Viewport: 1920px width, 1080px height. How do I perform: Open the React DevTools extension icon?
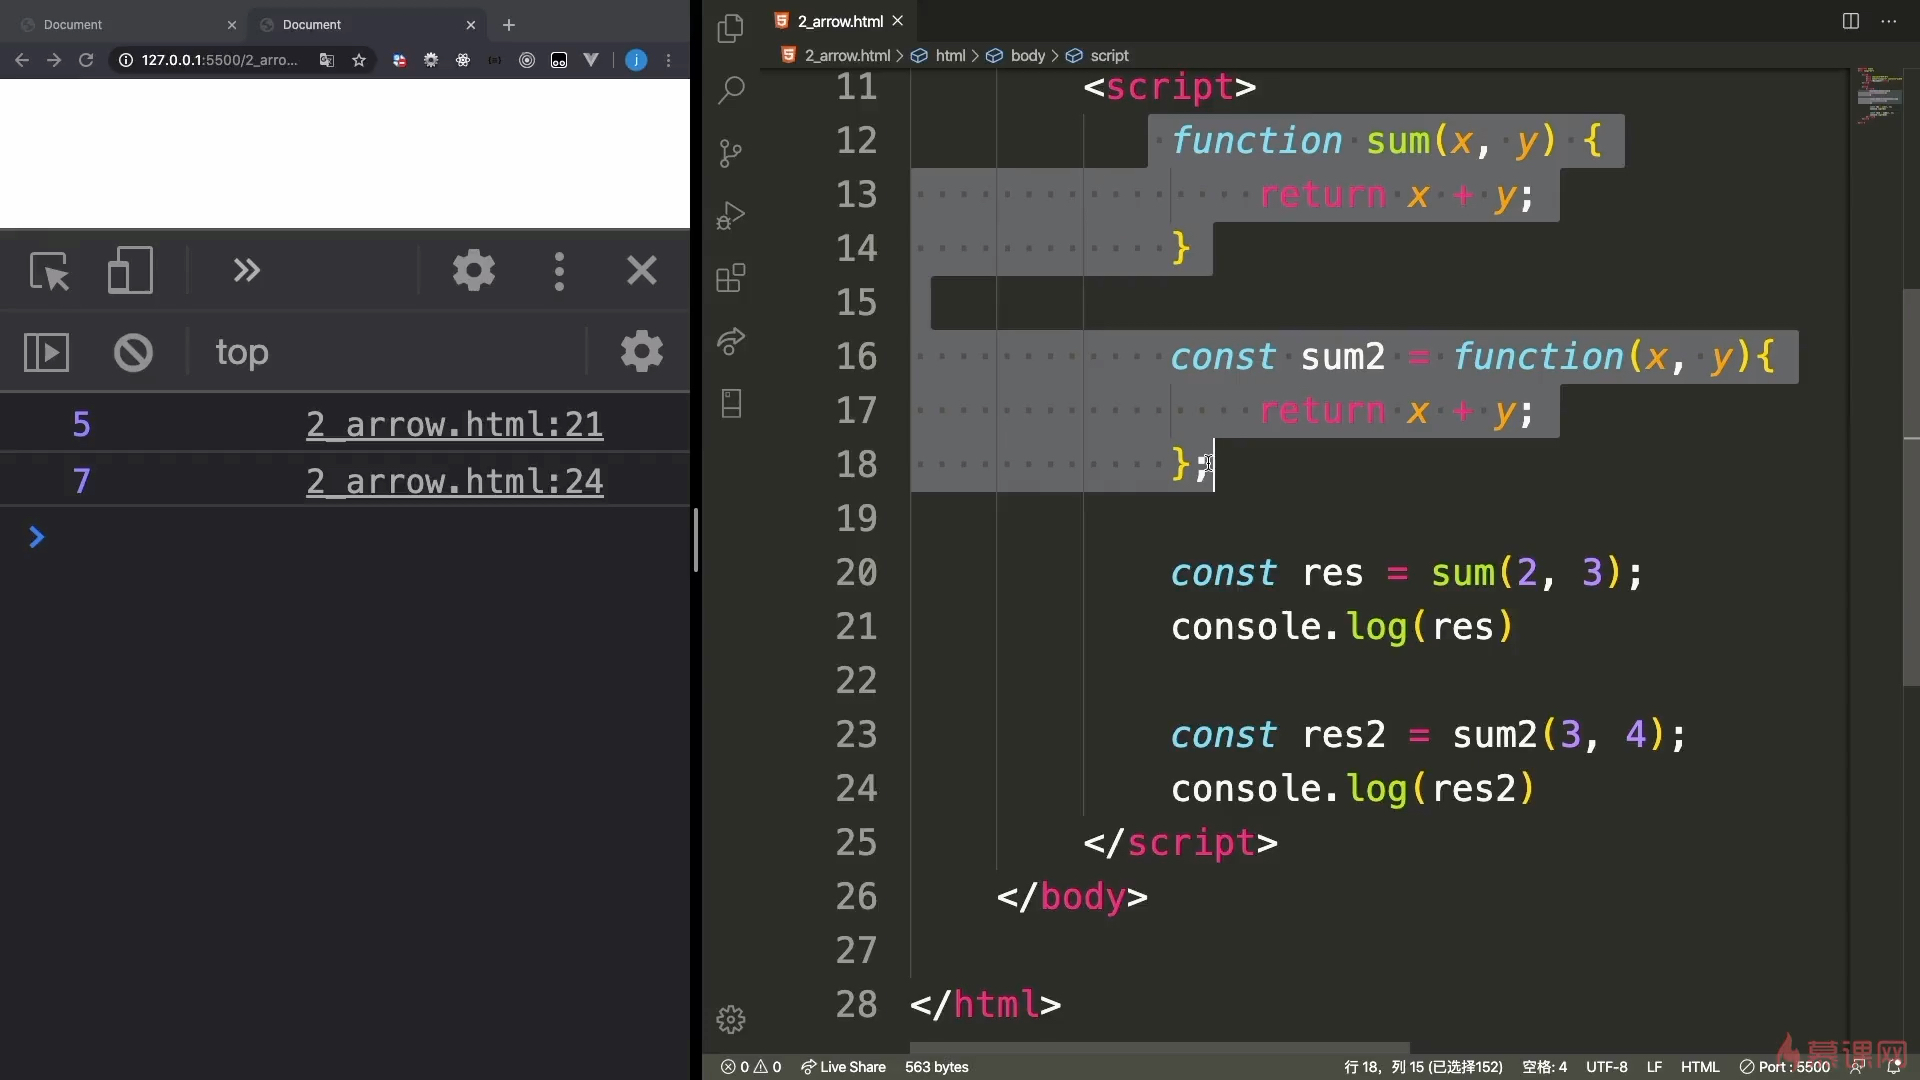pyautogui.click(x=463, y=60)
